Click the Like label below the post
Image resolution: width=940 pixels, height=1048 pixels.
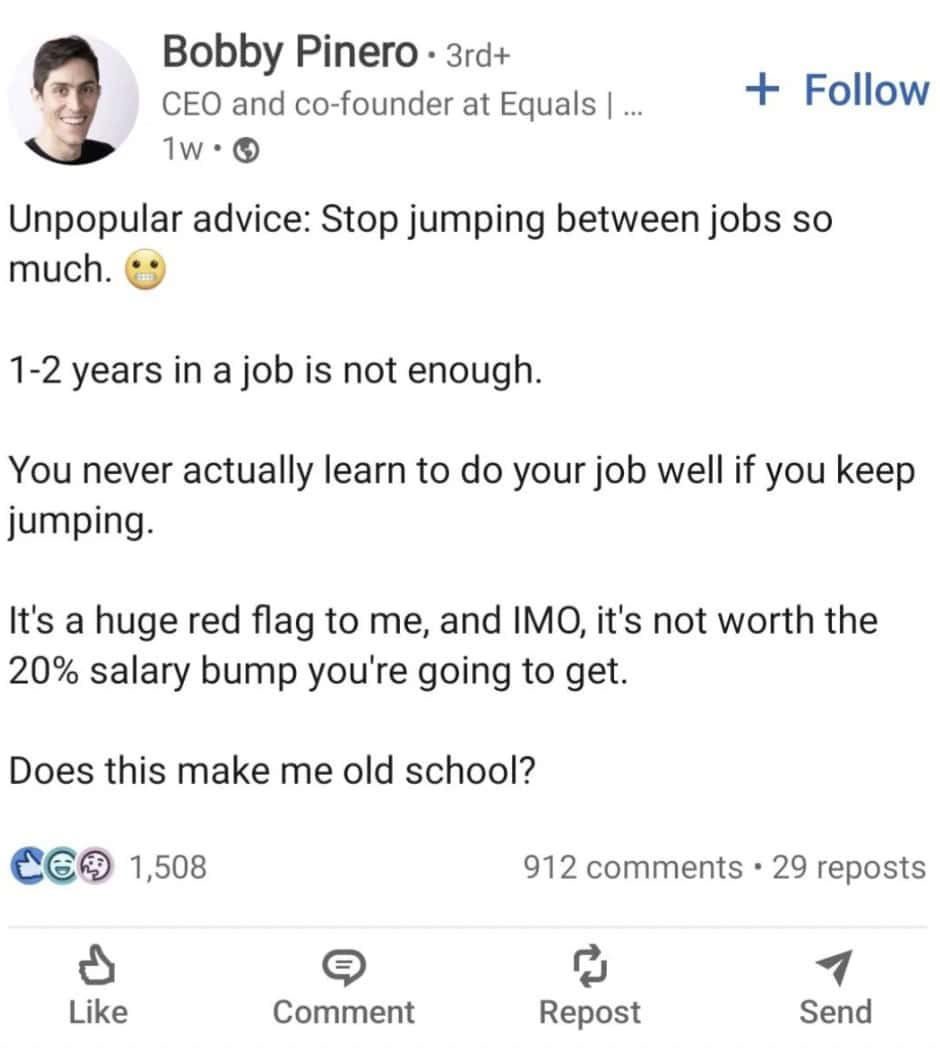(x=97, y=1010)
